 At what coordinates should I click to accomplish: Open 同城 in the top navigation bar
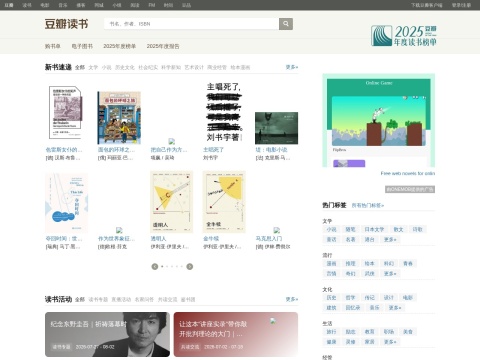pyautogui.click(x=99, y=5)
